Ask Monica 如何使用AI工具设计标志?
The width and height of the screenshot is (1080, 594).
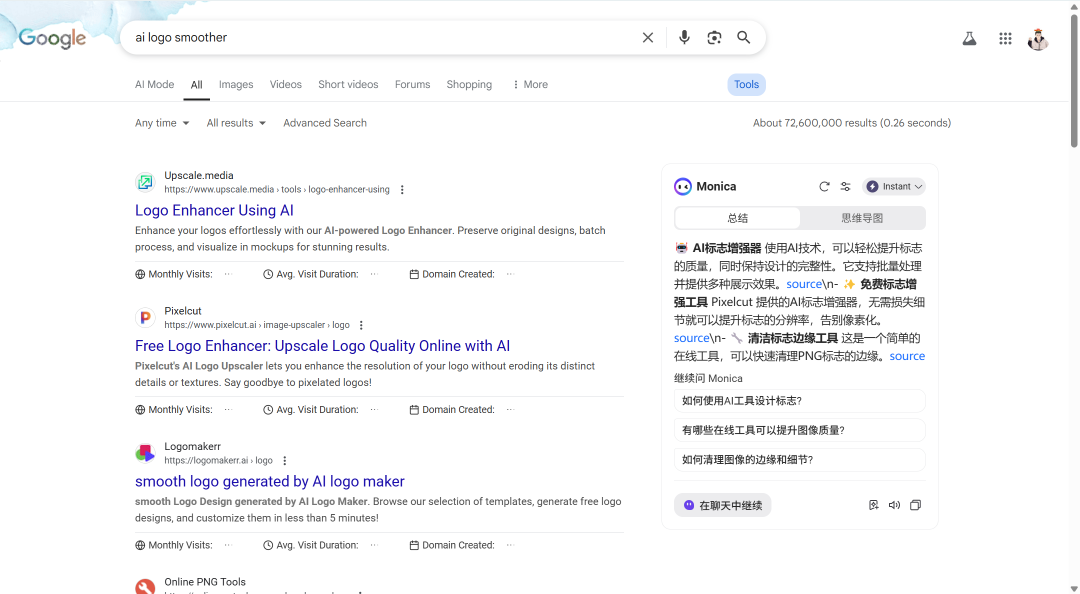pyautogui.click(x=800, y=400)
